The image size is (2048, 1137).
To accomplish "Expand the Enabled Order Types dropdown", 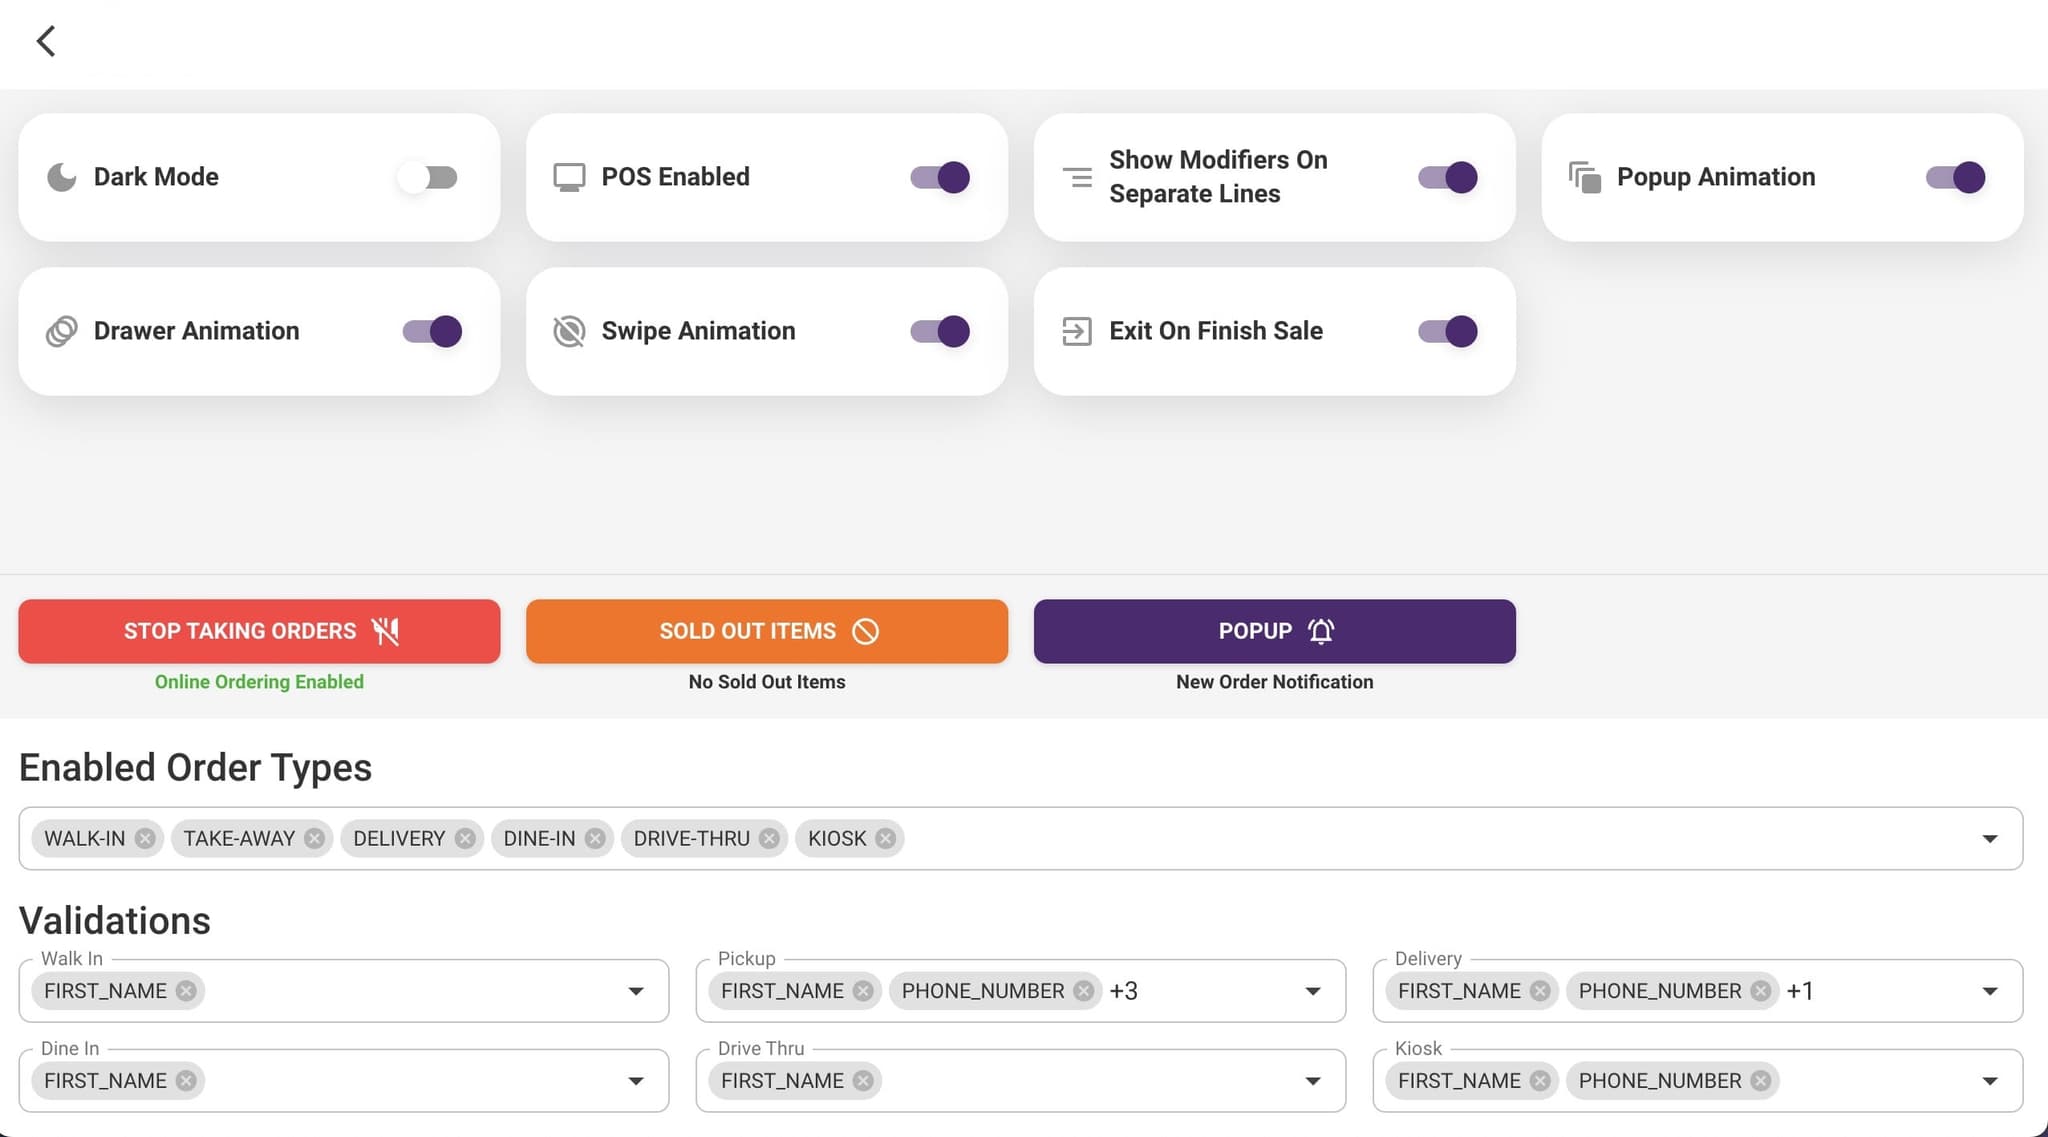I will point(1989,838).
